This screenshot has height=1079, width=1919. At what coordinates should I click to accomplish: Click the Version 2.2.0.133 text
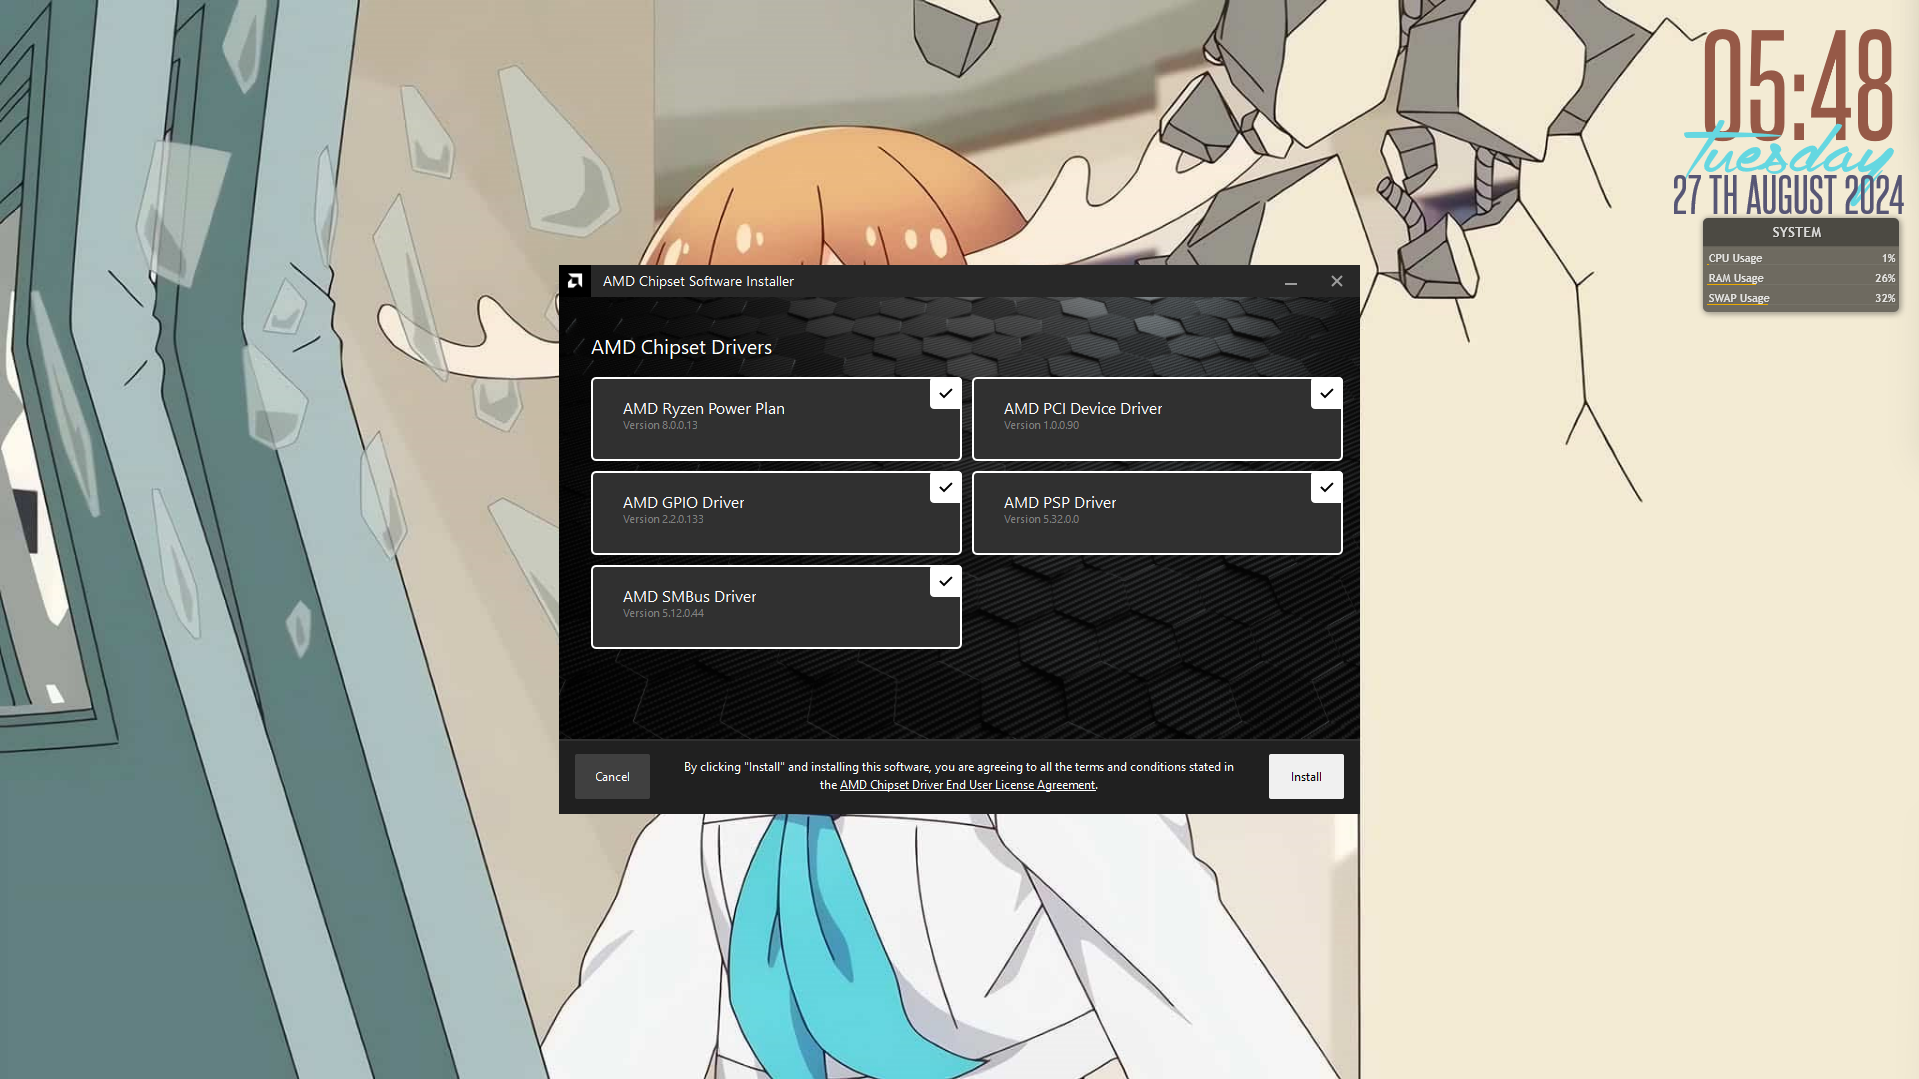click(663, 519)
